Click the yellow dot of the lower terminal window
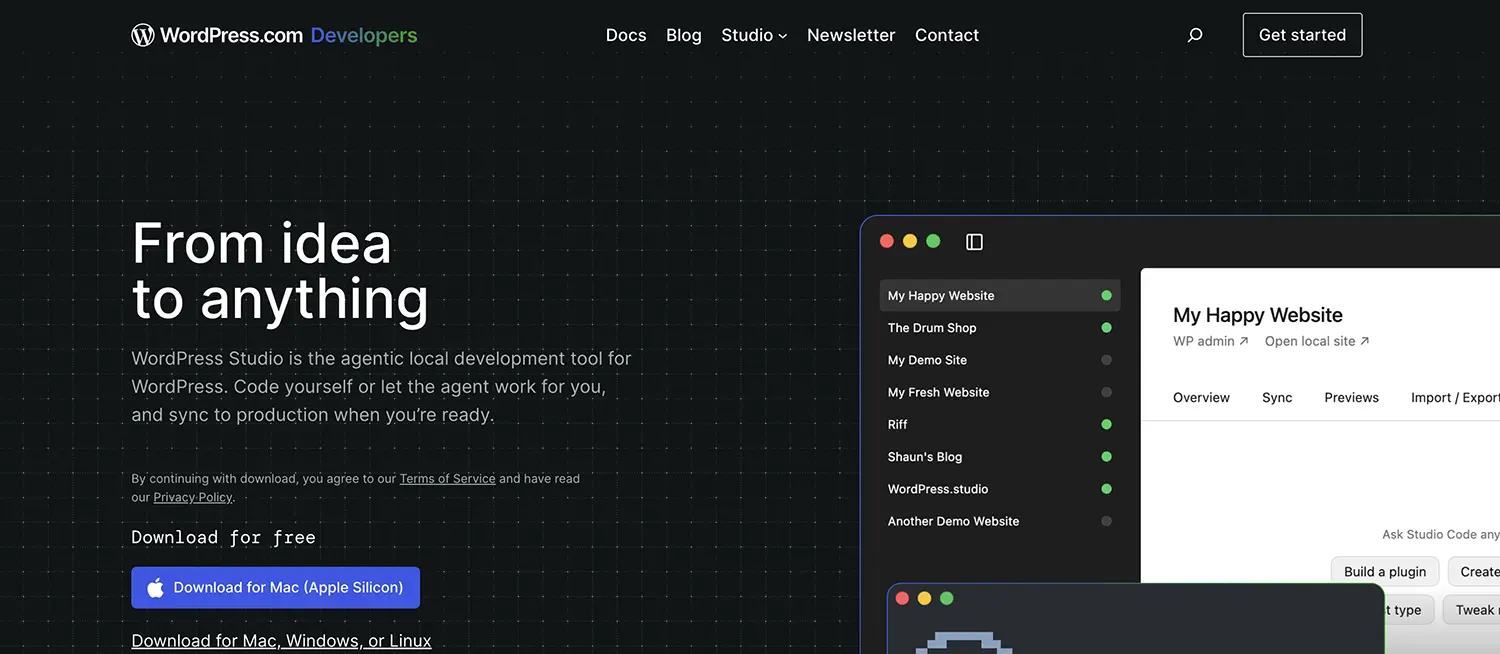 [x=924, y=598]
